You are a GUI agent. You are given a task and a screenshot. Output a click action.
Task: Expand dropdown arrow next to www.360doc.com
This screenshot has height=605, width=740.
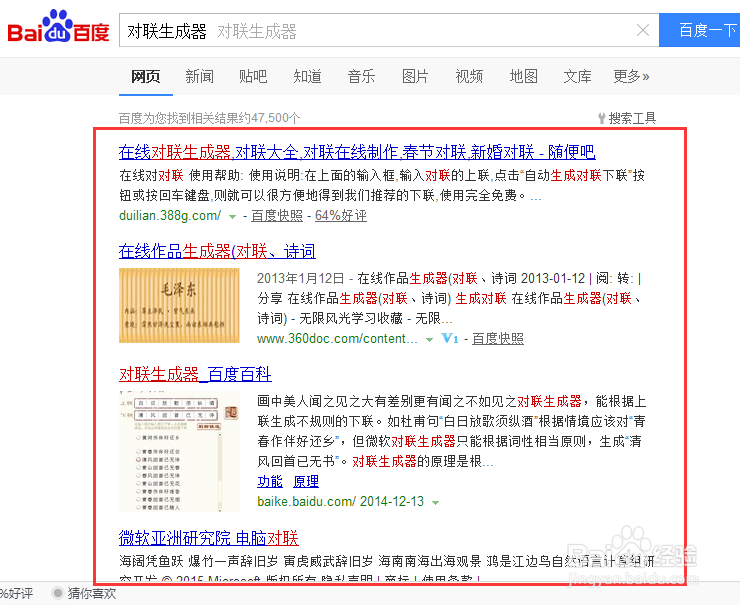429,339
